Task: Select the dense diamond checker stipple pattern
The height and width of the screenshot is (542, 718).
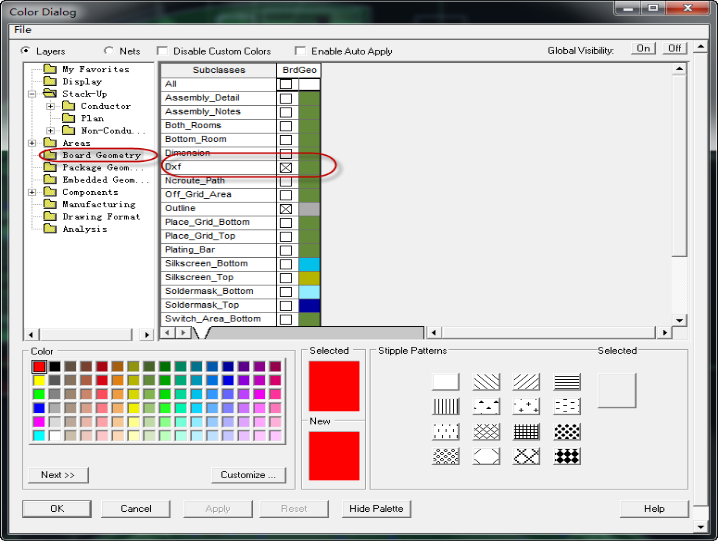Action: [567, 431]
